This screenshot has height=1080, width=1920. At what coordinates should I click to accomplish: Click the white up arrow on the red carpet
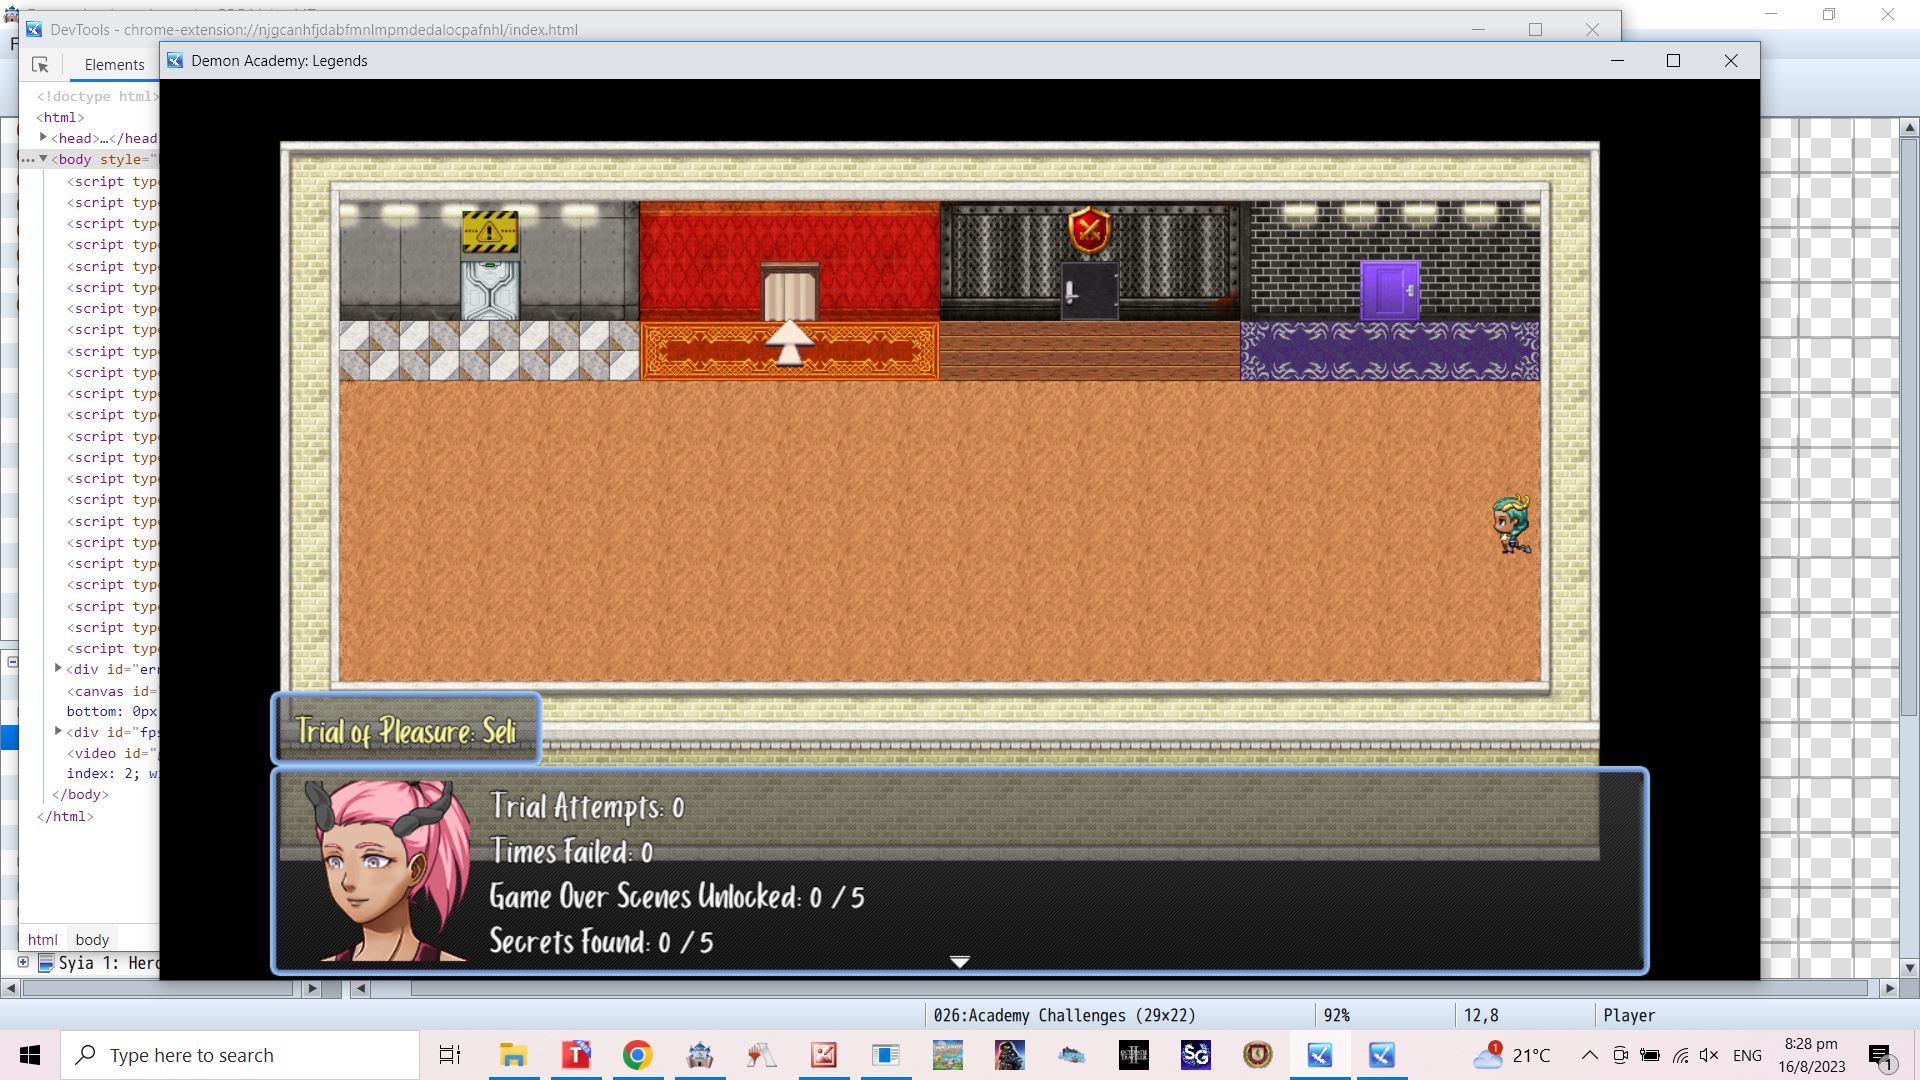[790, 342]
